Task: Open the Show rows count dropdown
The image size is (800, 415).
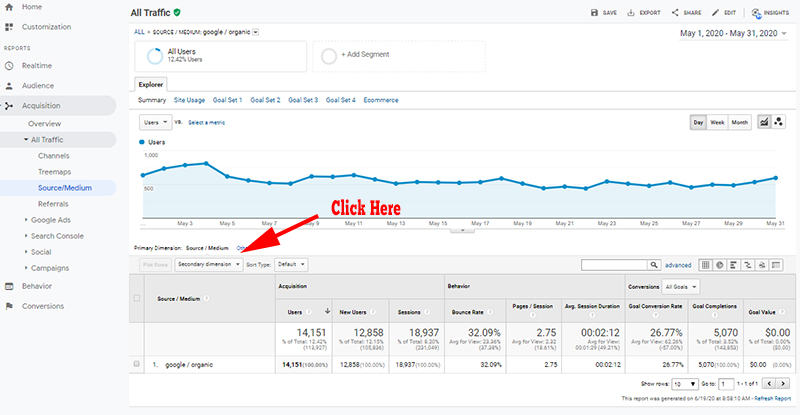Action: tap(685, 384)
